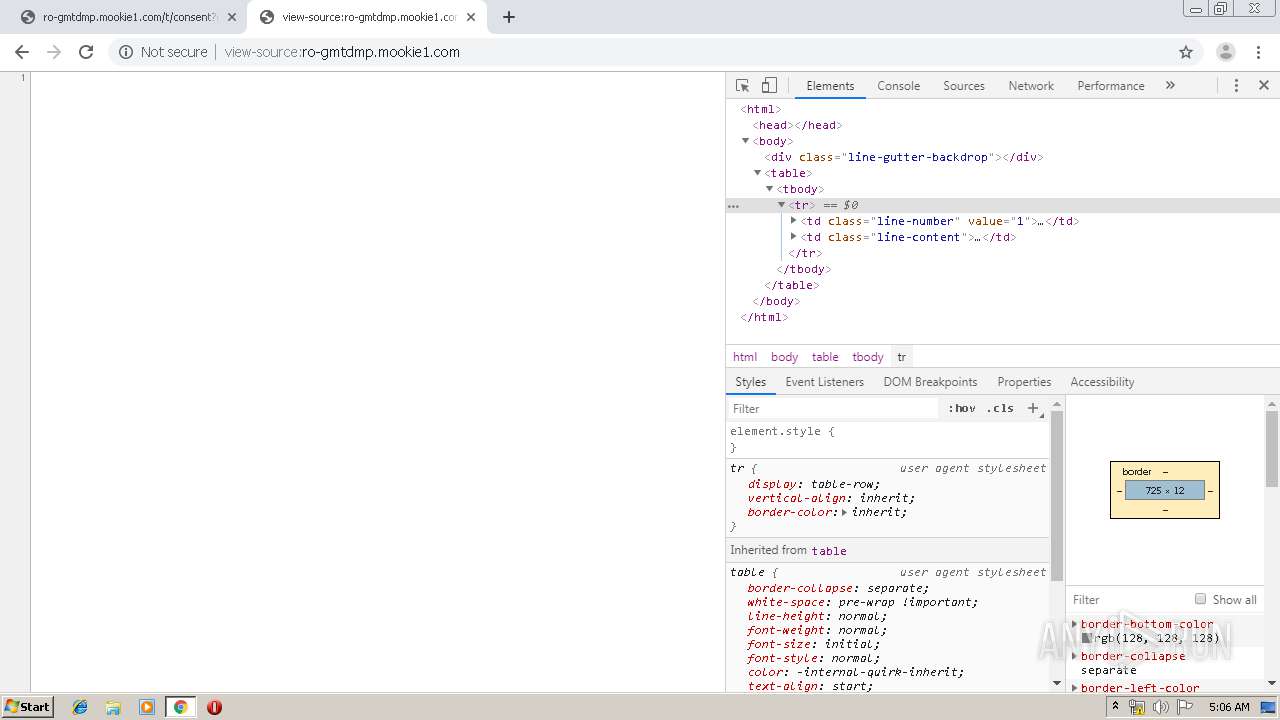Collapse the body element node
Image resolution: width=1280 pixels, height=720 pixels.
pos(745,141)
